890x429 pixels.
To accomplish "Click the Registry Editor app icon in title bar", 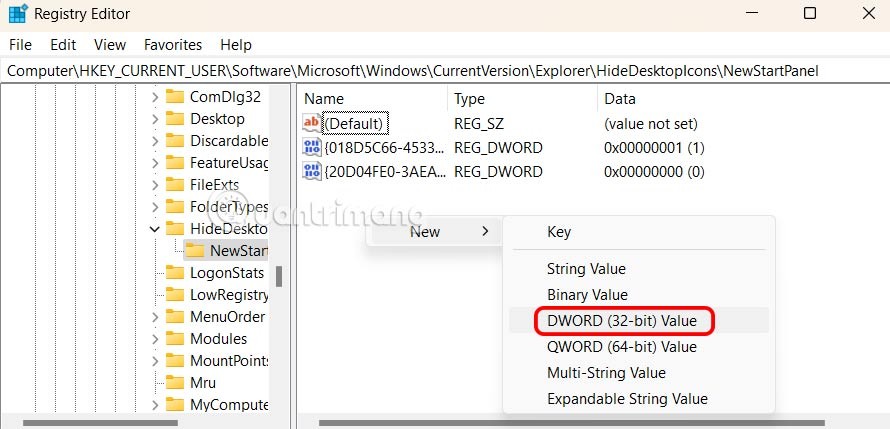I will 18,15.
